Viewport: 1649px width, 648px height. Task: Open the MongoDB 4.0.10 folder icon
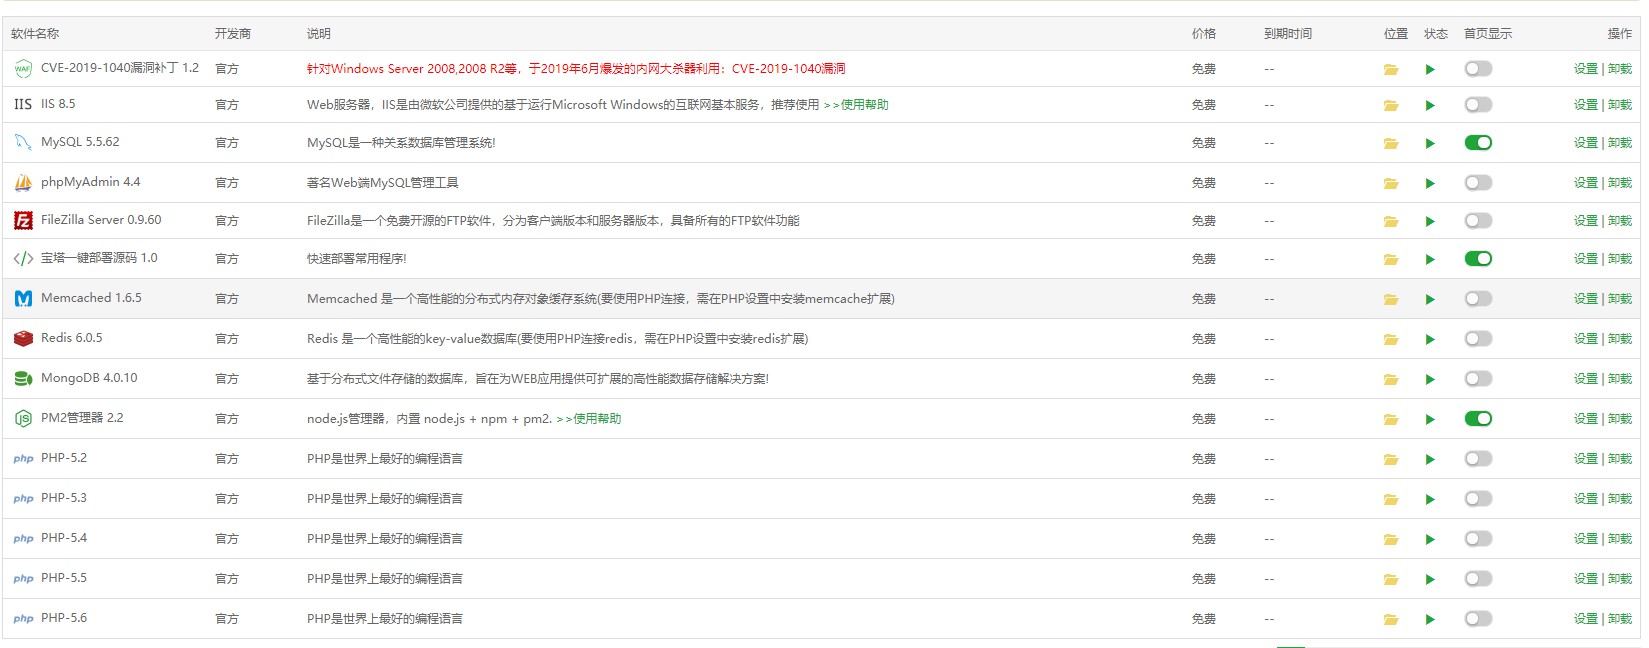click(x=1390, y=379)
